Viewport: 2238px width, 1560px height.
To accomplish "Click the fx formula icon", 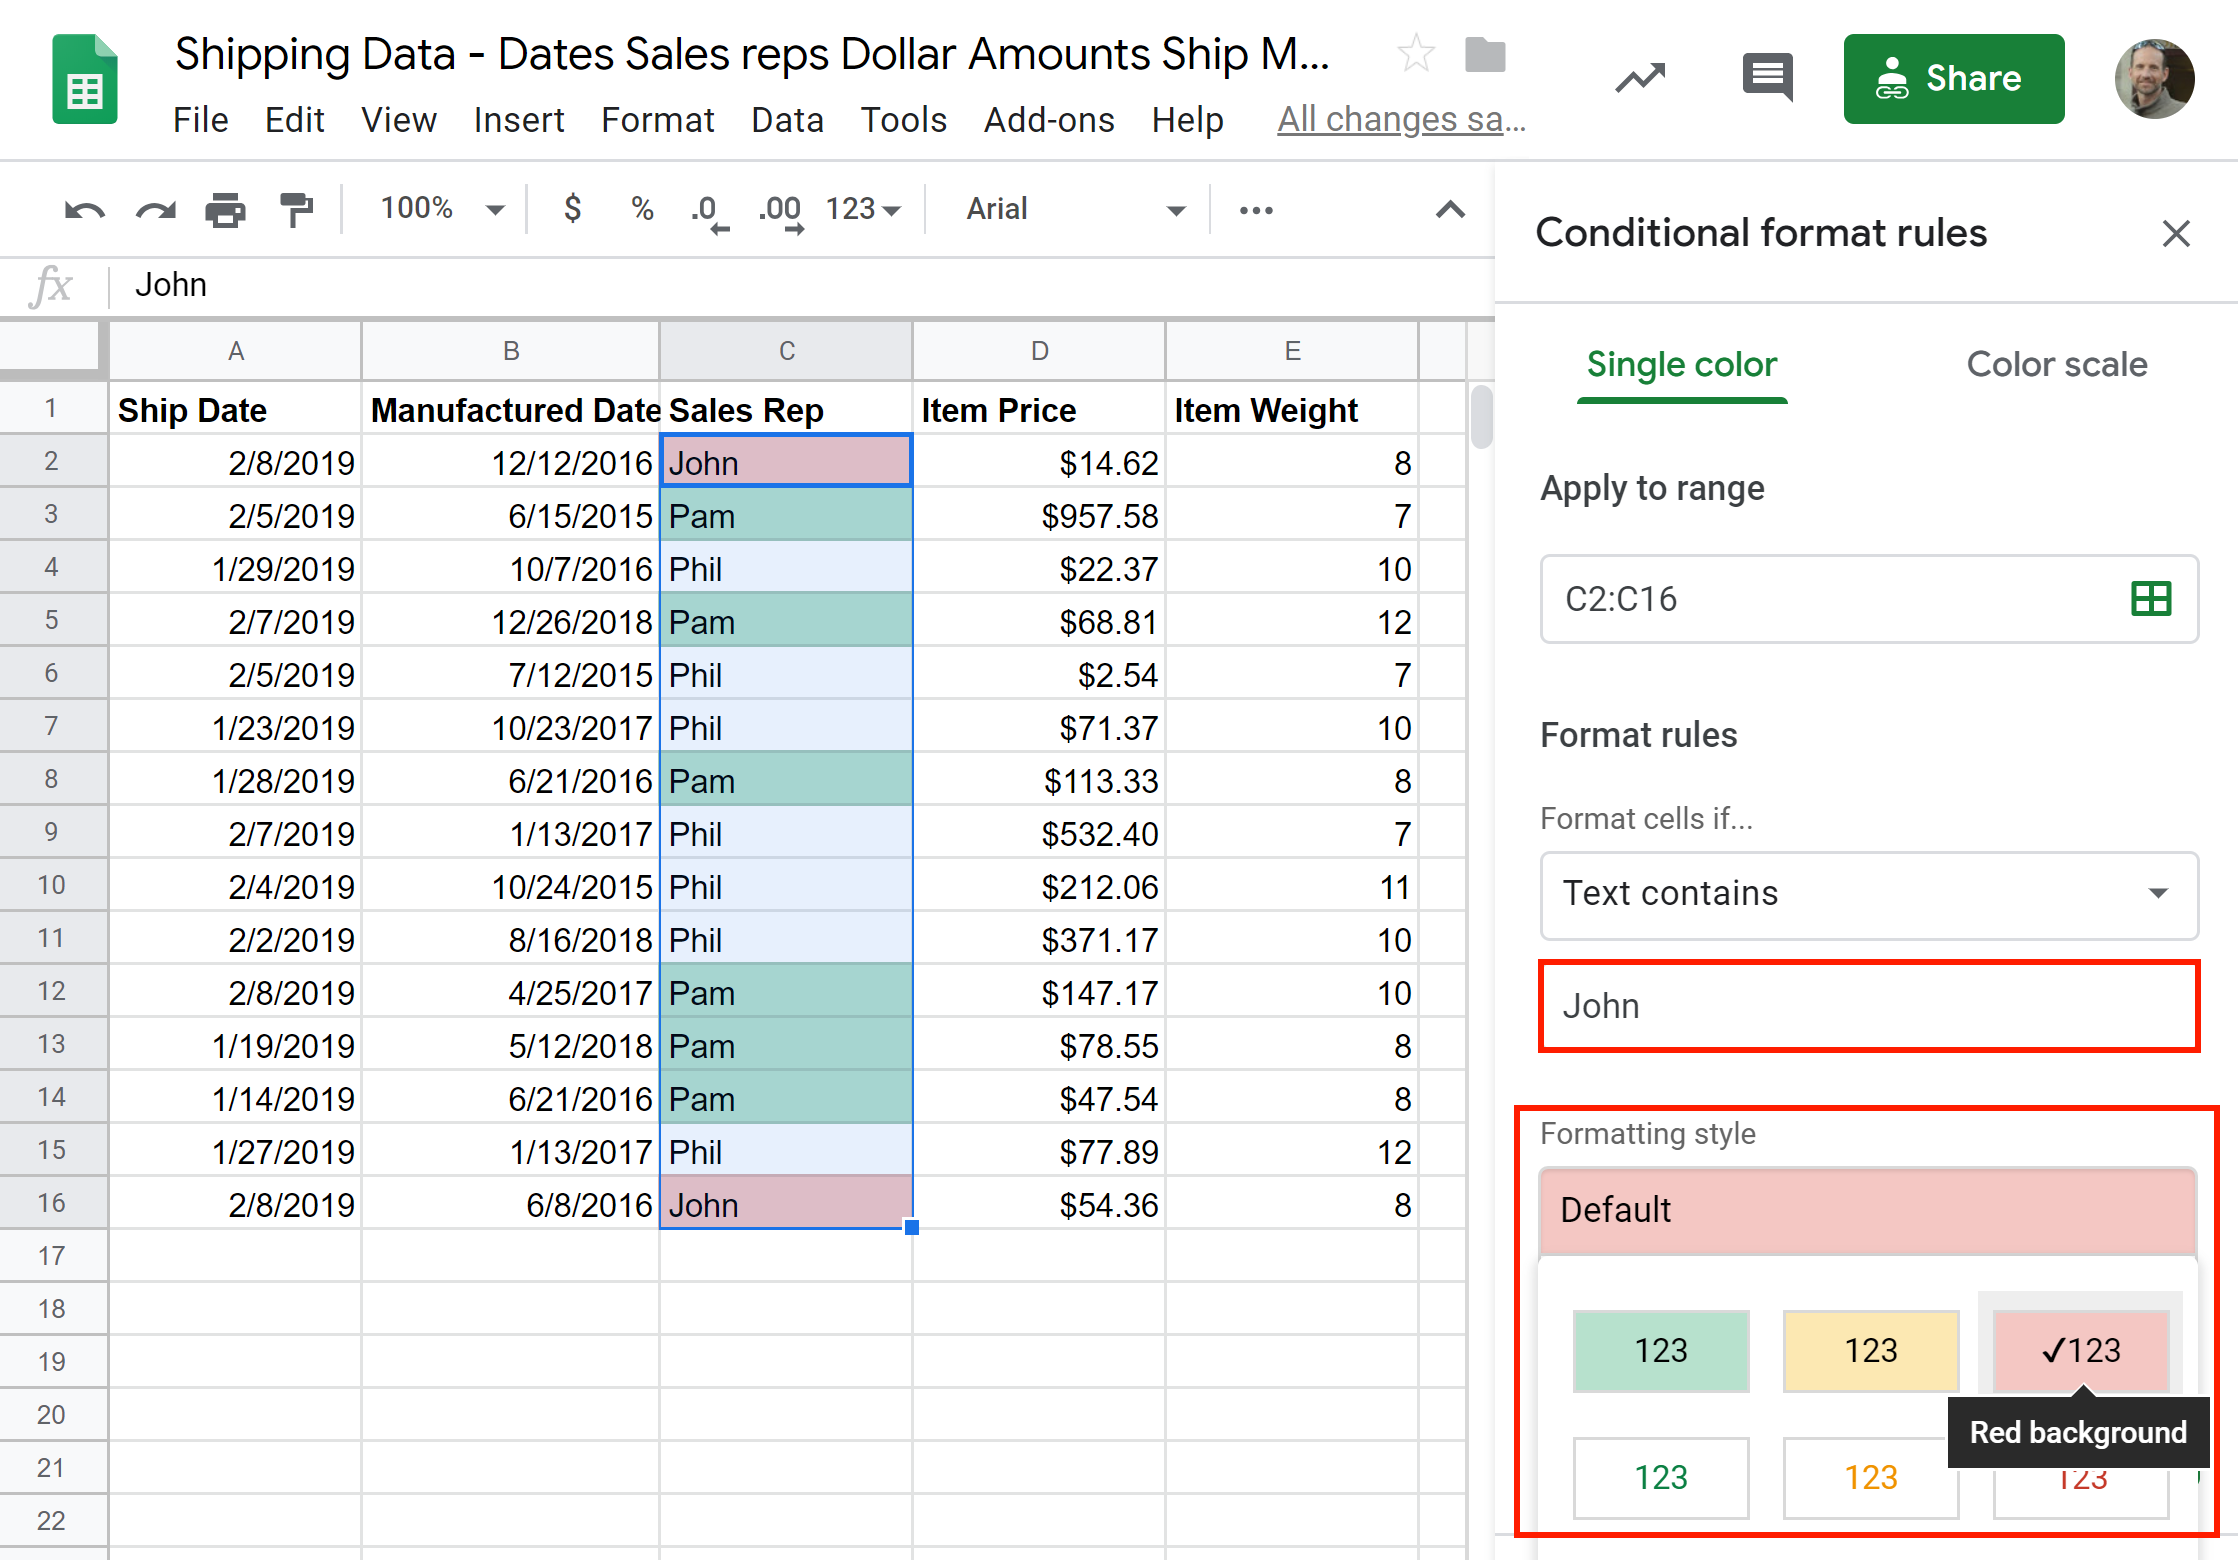I will pos(52,286).
